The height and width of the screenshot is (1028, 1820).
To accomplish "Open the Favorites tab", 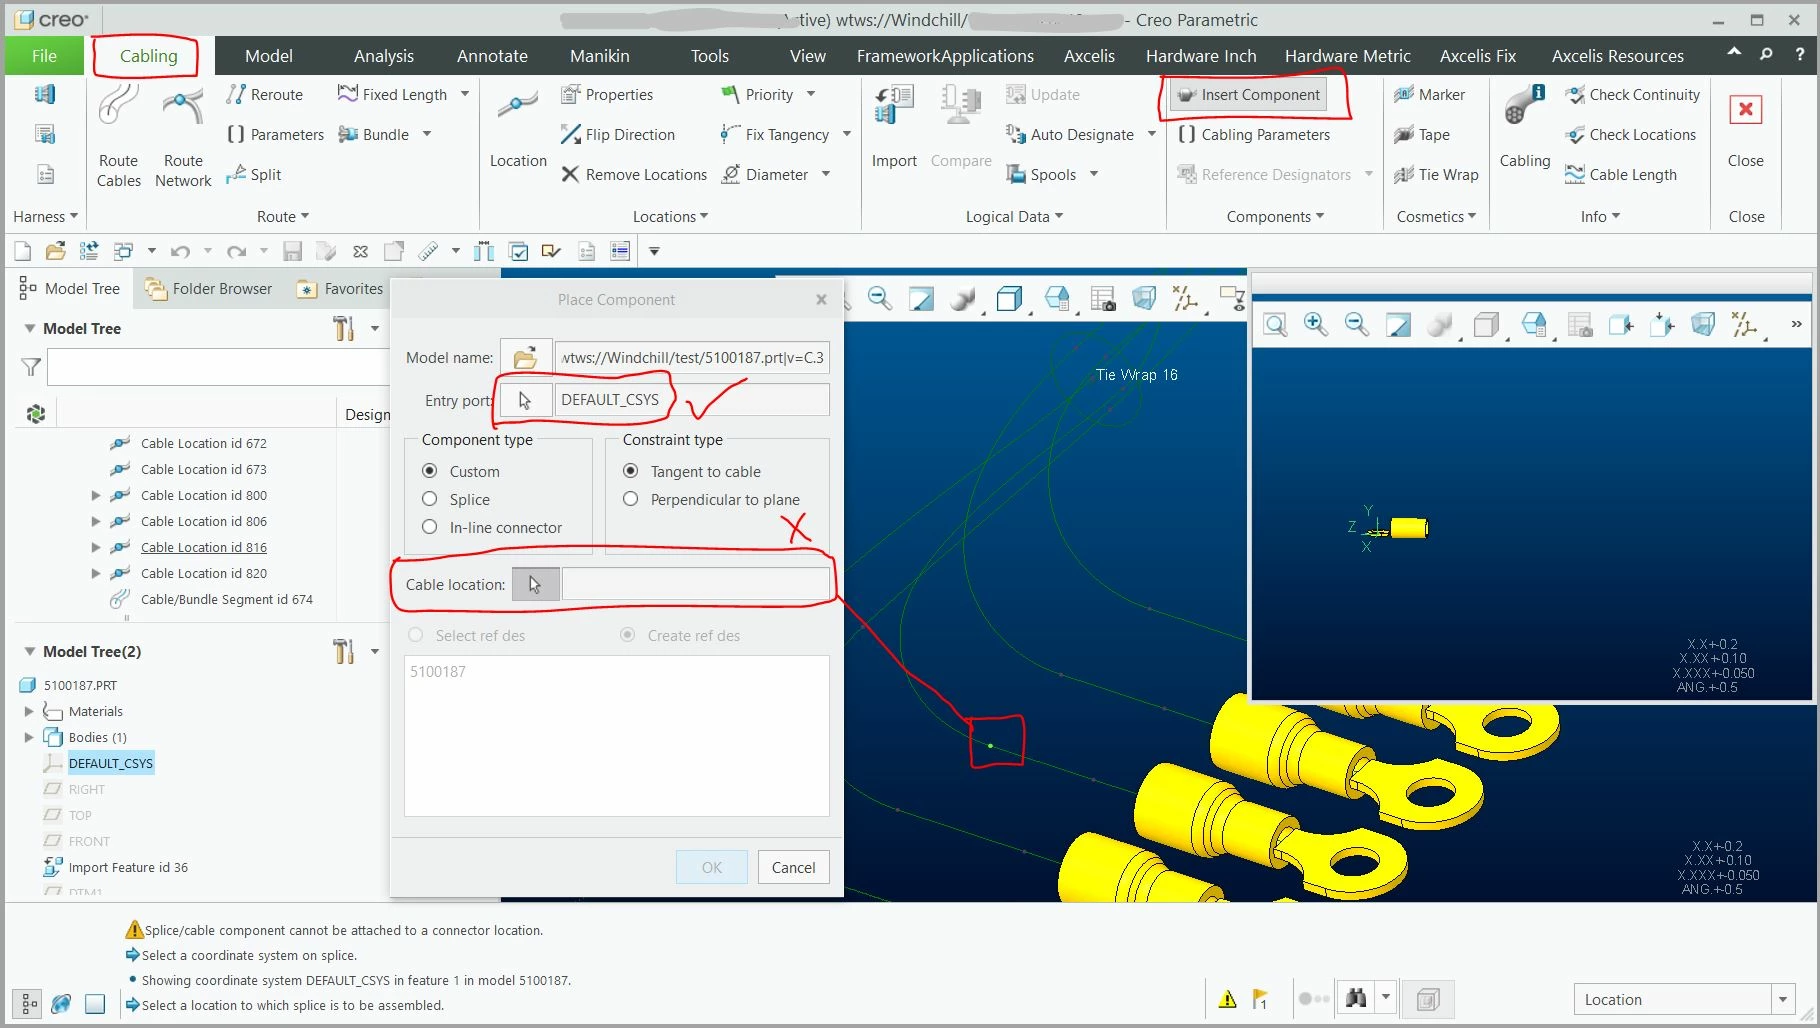I will point(341,289).
